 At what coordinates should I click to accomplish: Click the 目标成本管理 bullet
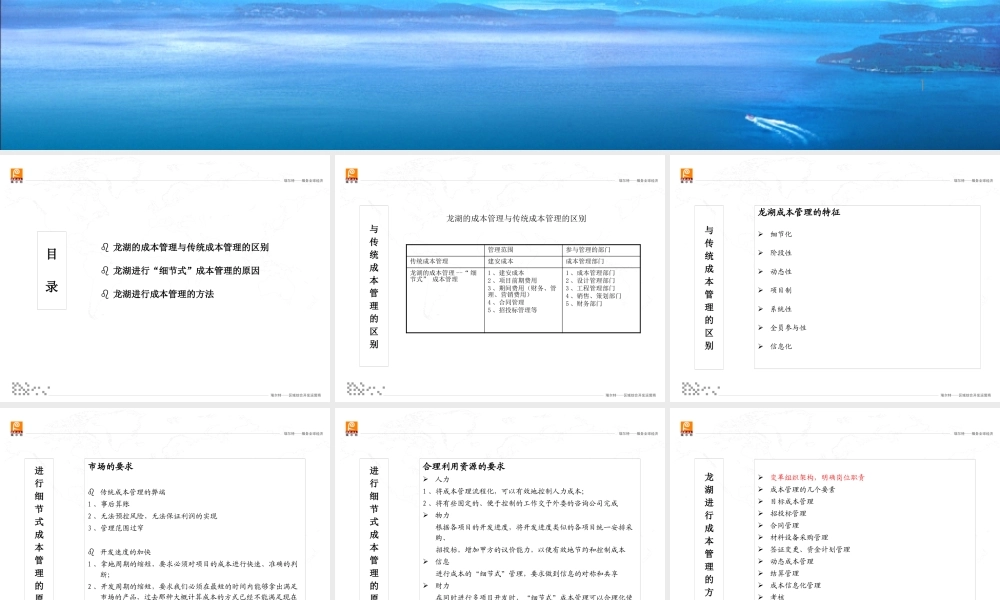click(x=791, y=502)
